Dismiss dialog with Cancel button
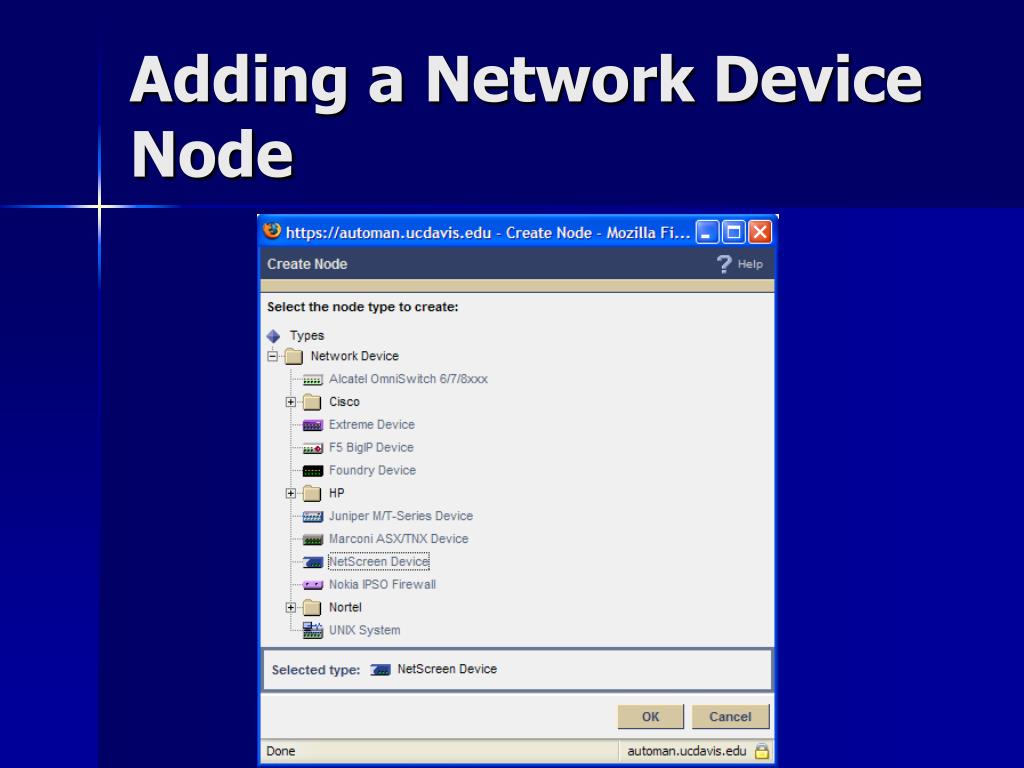 click(x=730, y=716)
